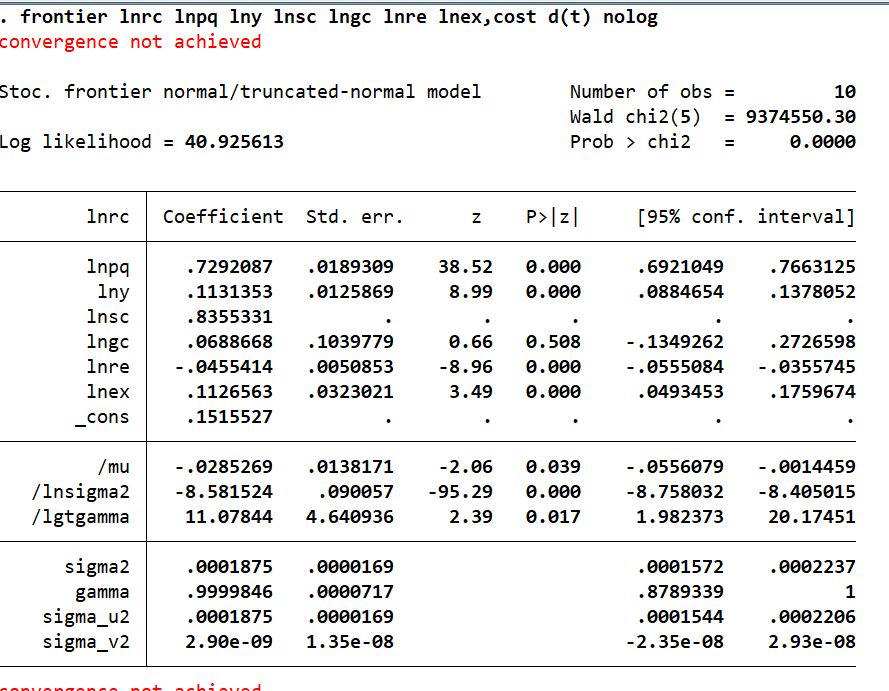889x691 pixels.
Task: Click the Log likelihood value 40.925613
Action: pos(234,142)
